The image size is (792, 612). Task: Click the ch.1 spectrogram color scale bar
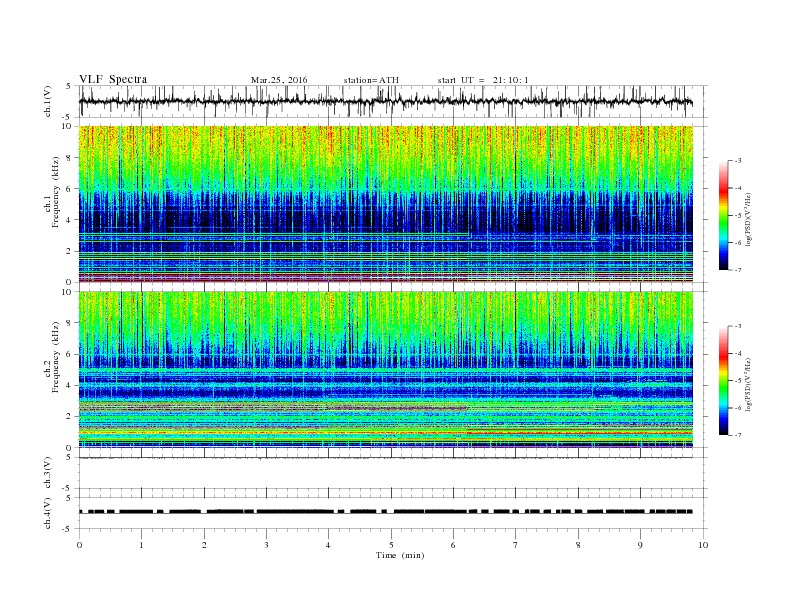coord(723,215)
